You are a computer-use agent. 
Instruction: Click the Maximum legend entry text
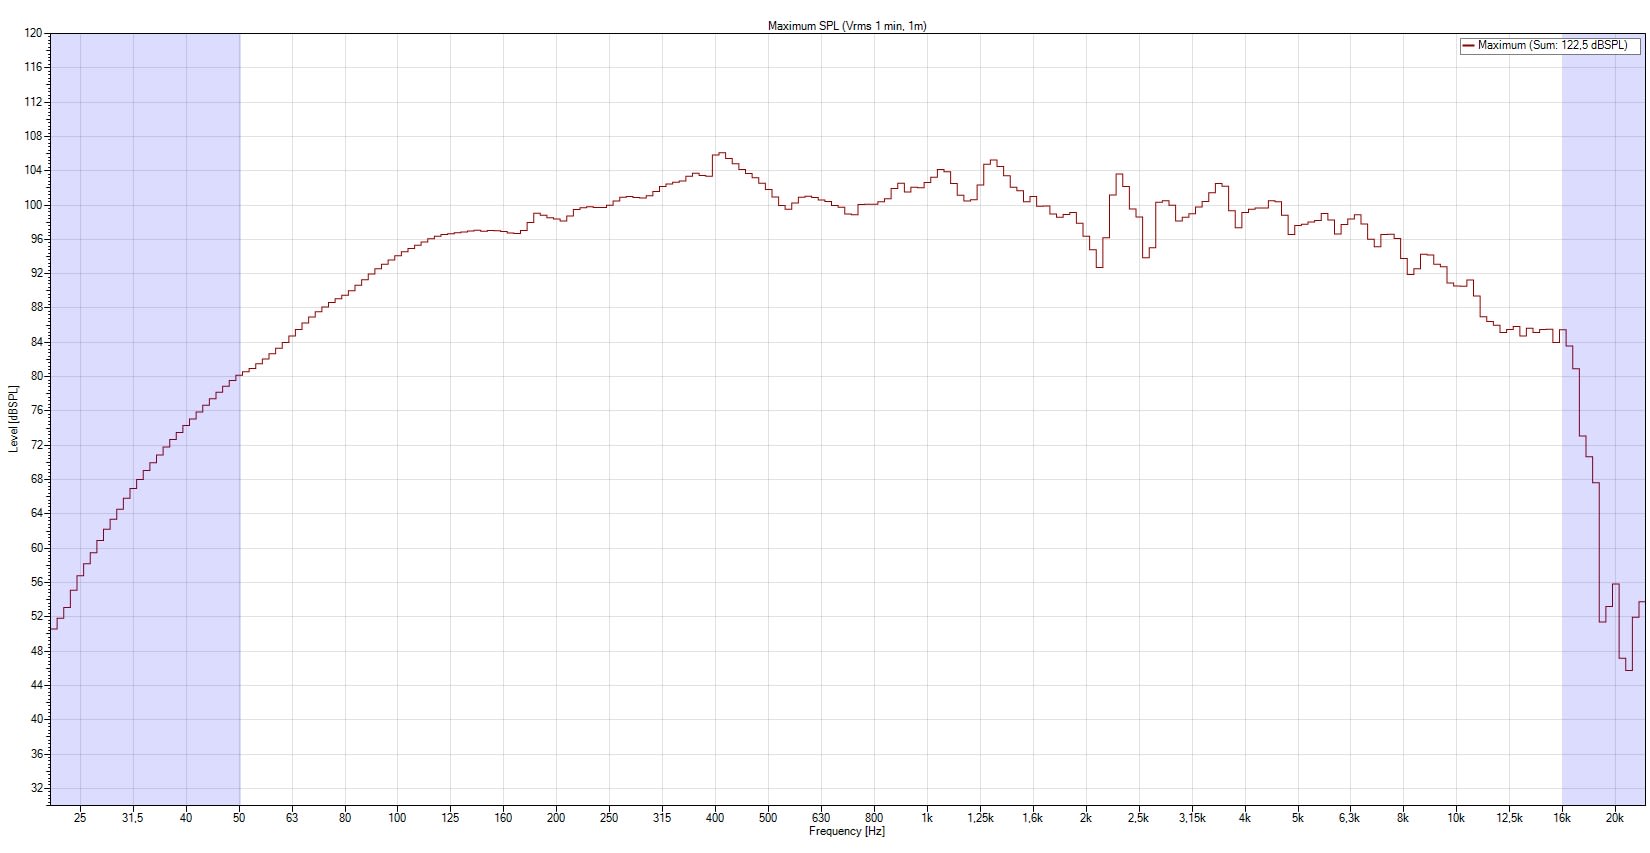point(1552,45)
